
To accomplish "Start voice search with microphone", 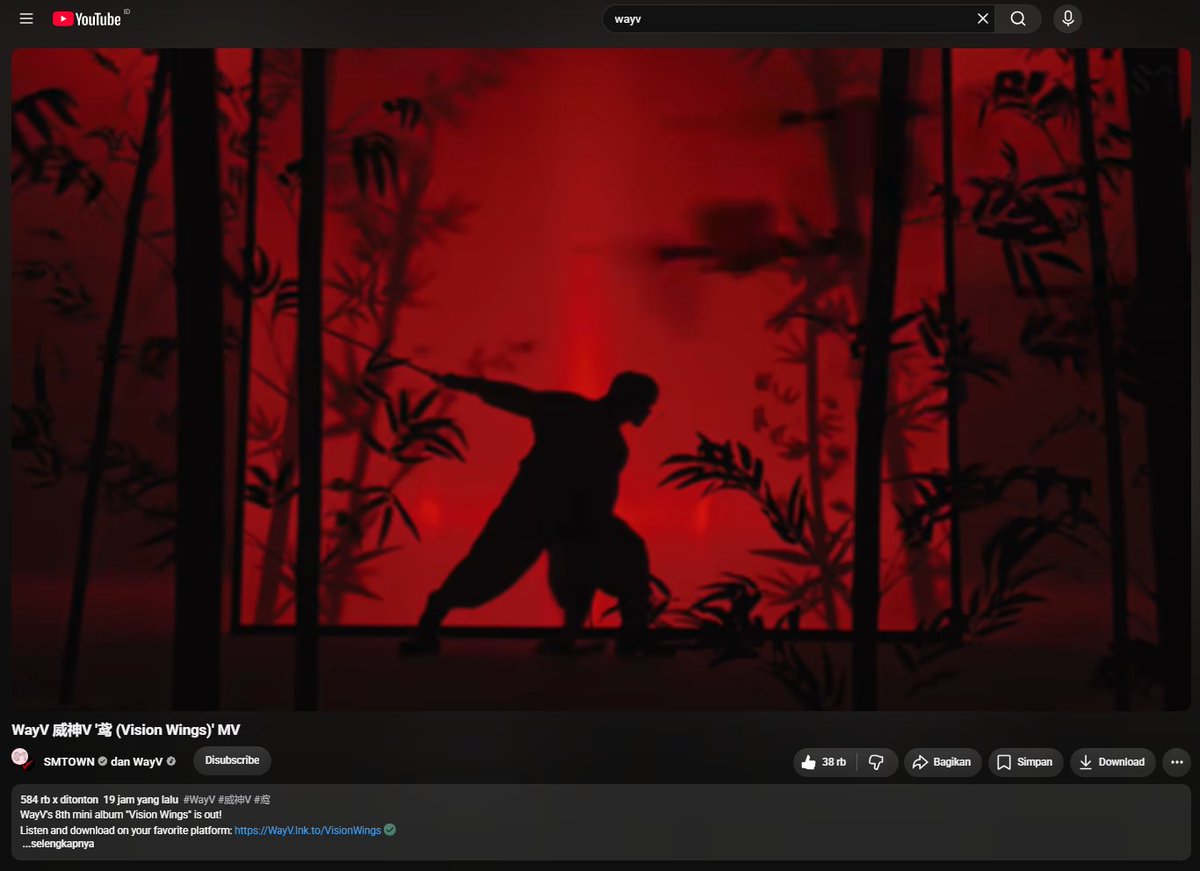I will [x=1068, y=19].
